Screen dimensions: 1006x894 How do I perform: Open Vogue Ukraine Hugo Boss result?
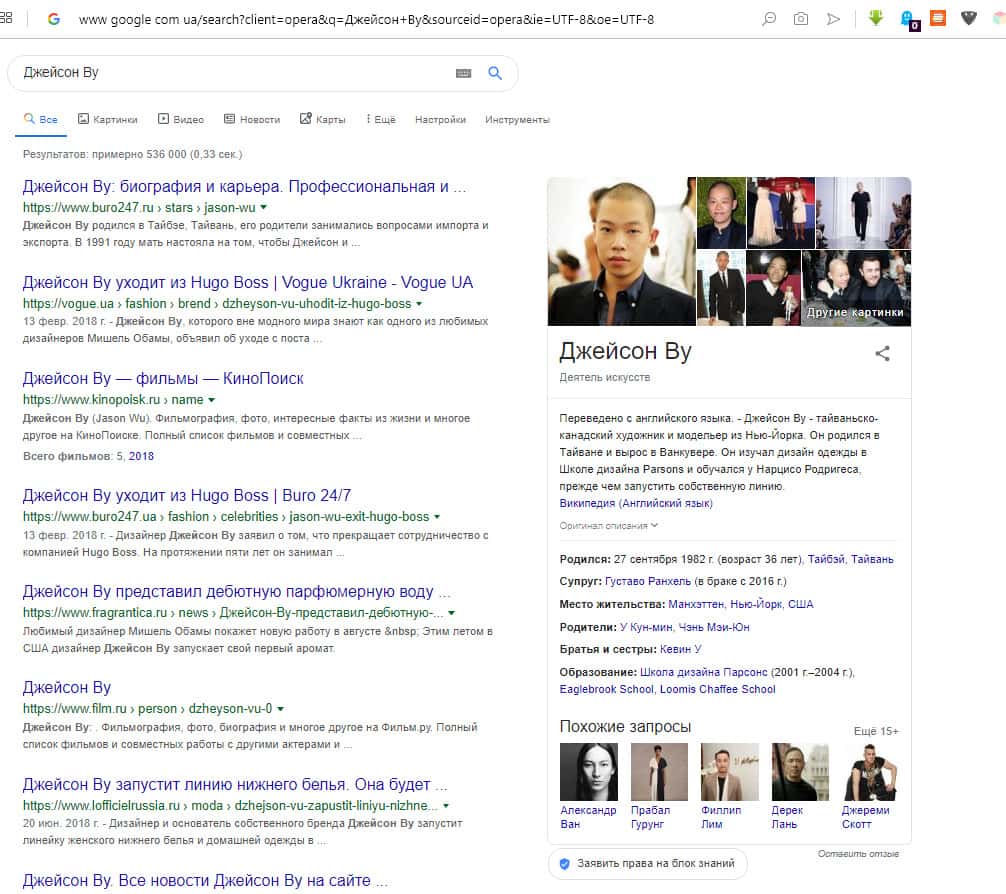[x=248, y=282]
